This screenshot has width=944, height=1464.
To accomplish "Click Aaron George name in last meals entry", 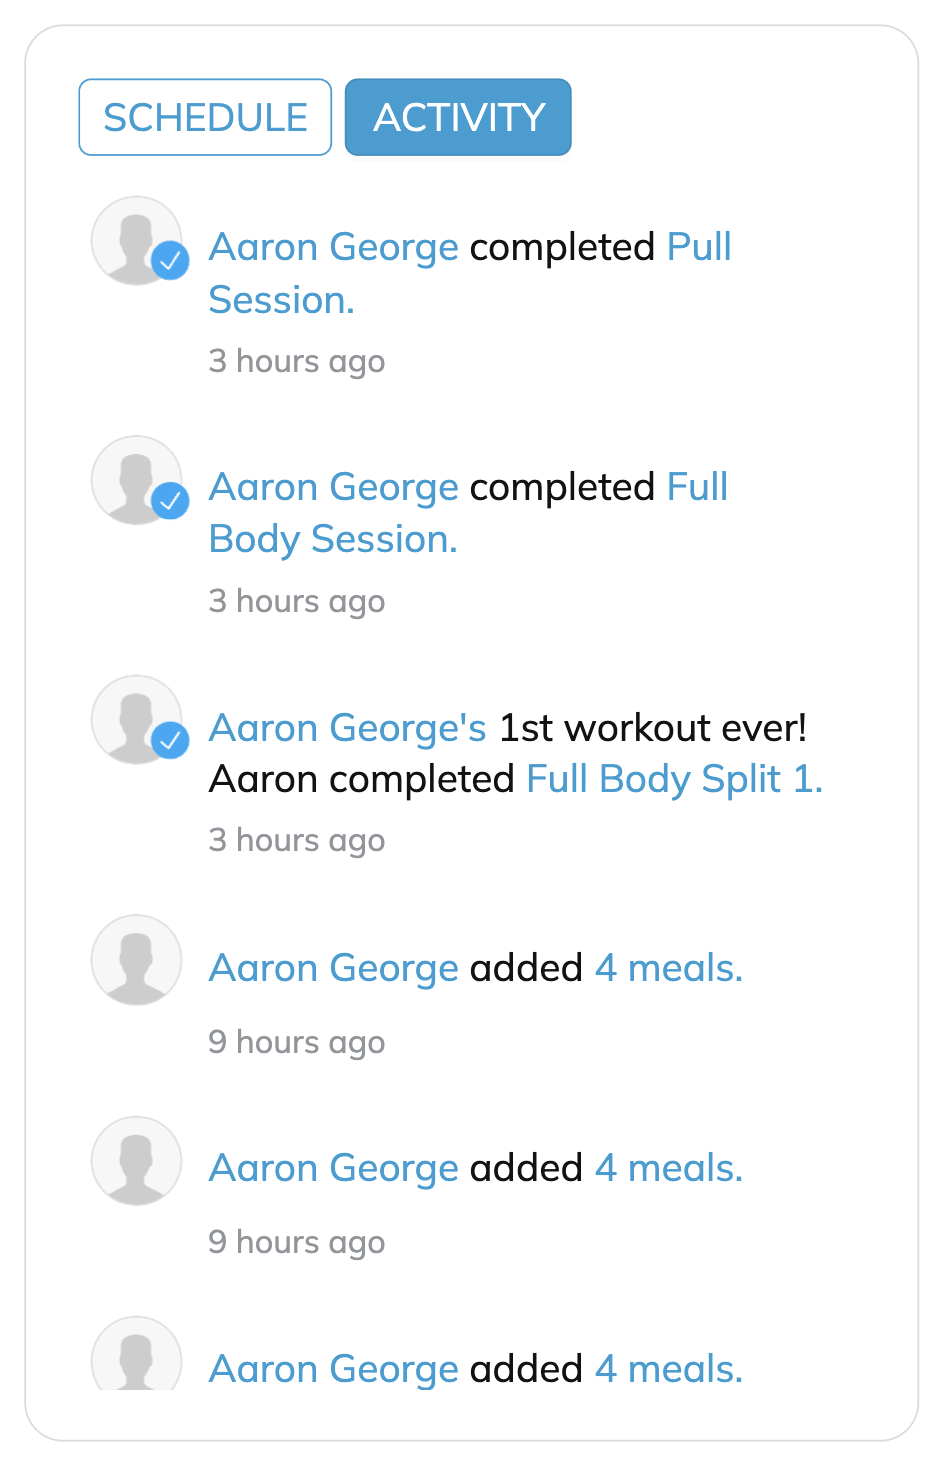I will (x=333, y=1369).
